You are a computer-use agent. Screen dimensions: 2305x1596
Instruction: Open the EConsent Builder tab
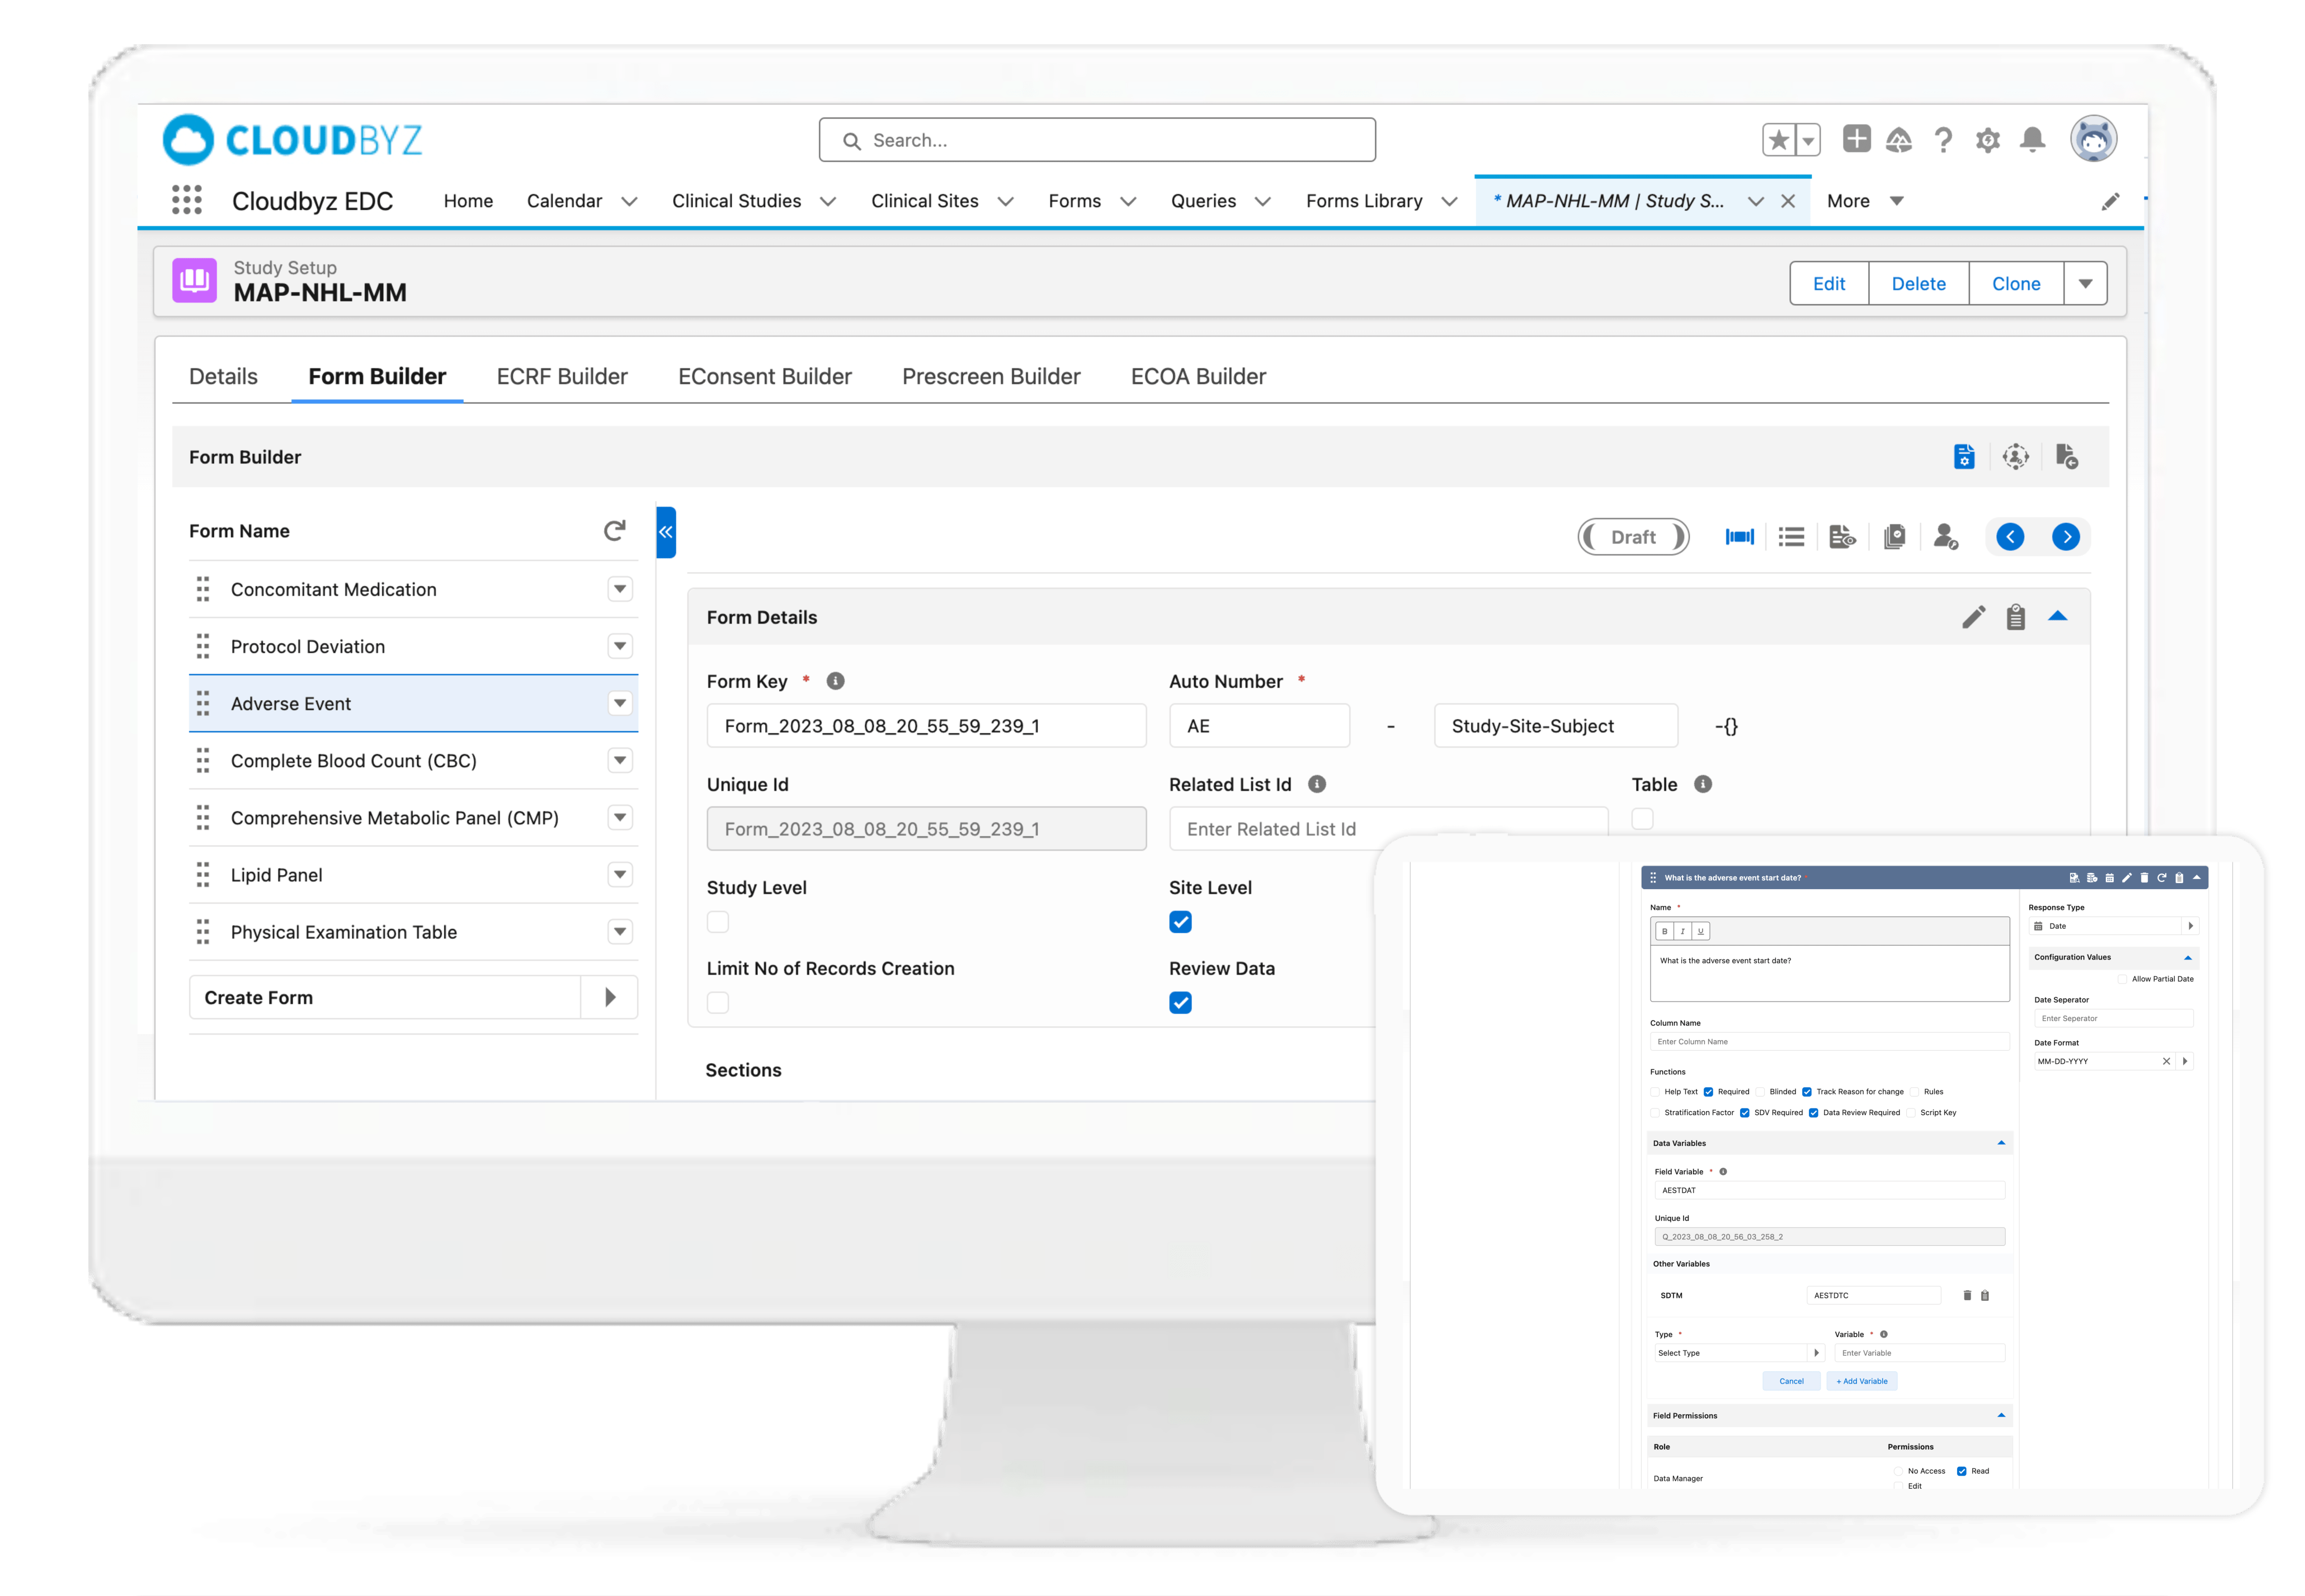click(x=764, y=376)
